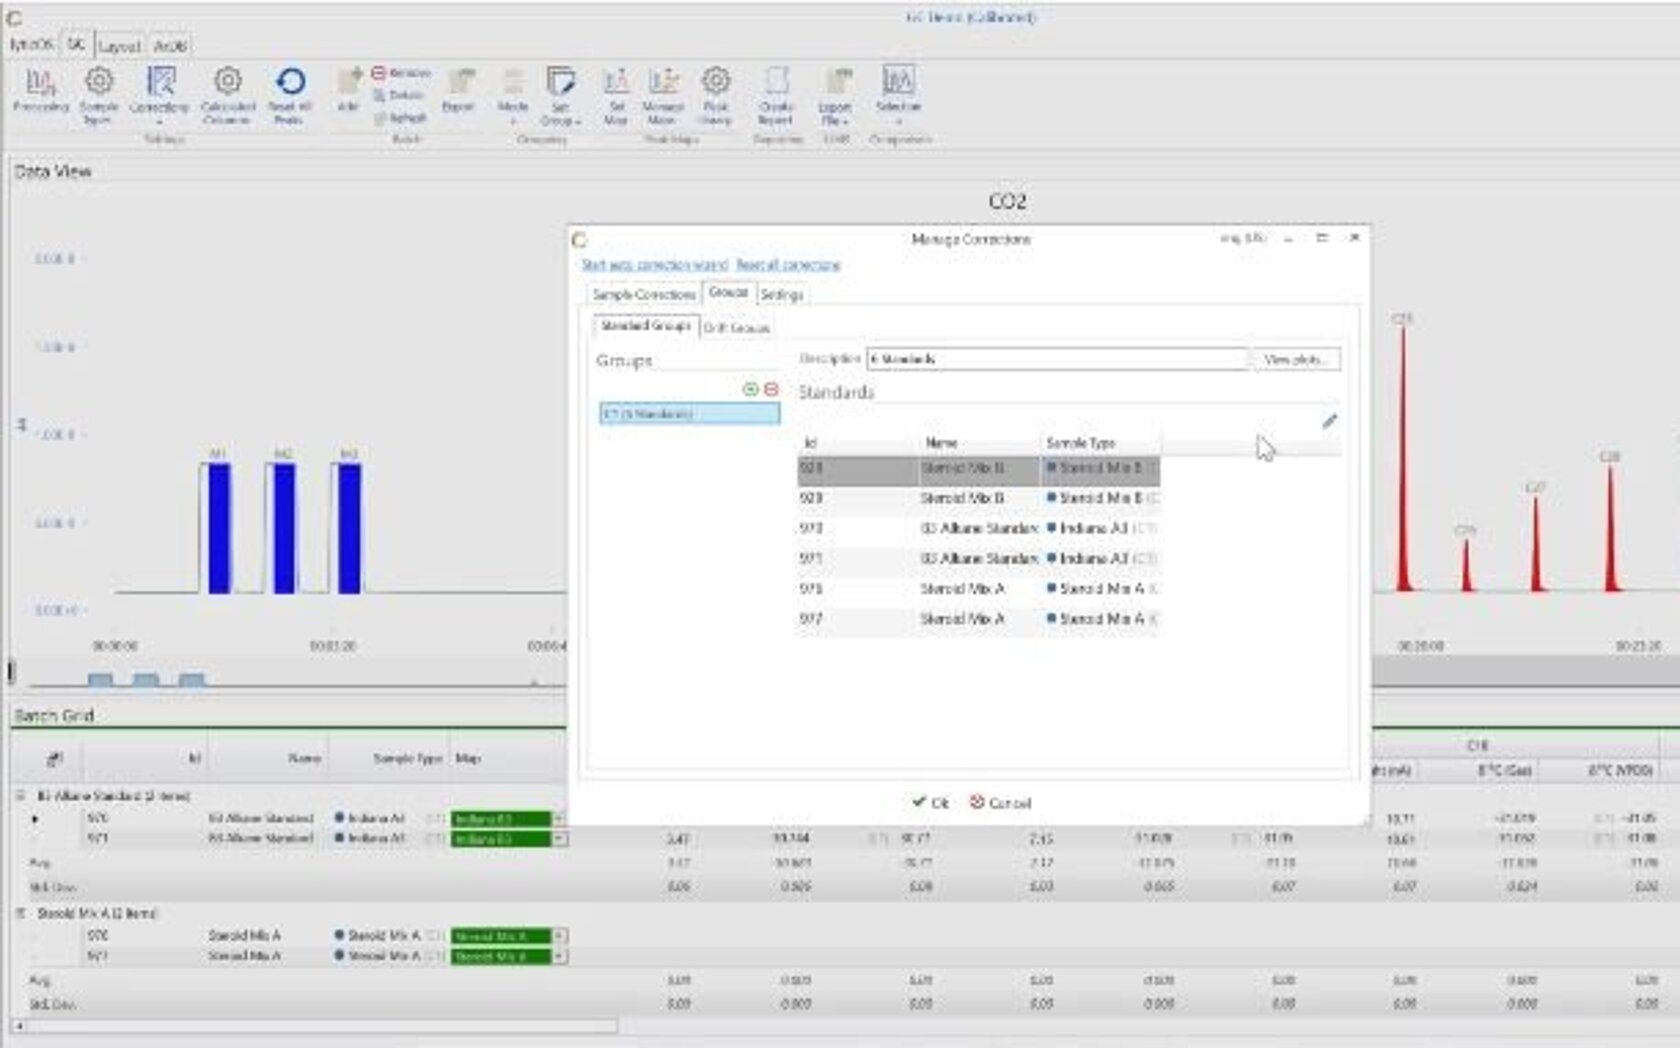Open the Calculated Columns tool
The image size is (1680, 1048).
click(x=228, y=92)
